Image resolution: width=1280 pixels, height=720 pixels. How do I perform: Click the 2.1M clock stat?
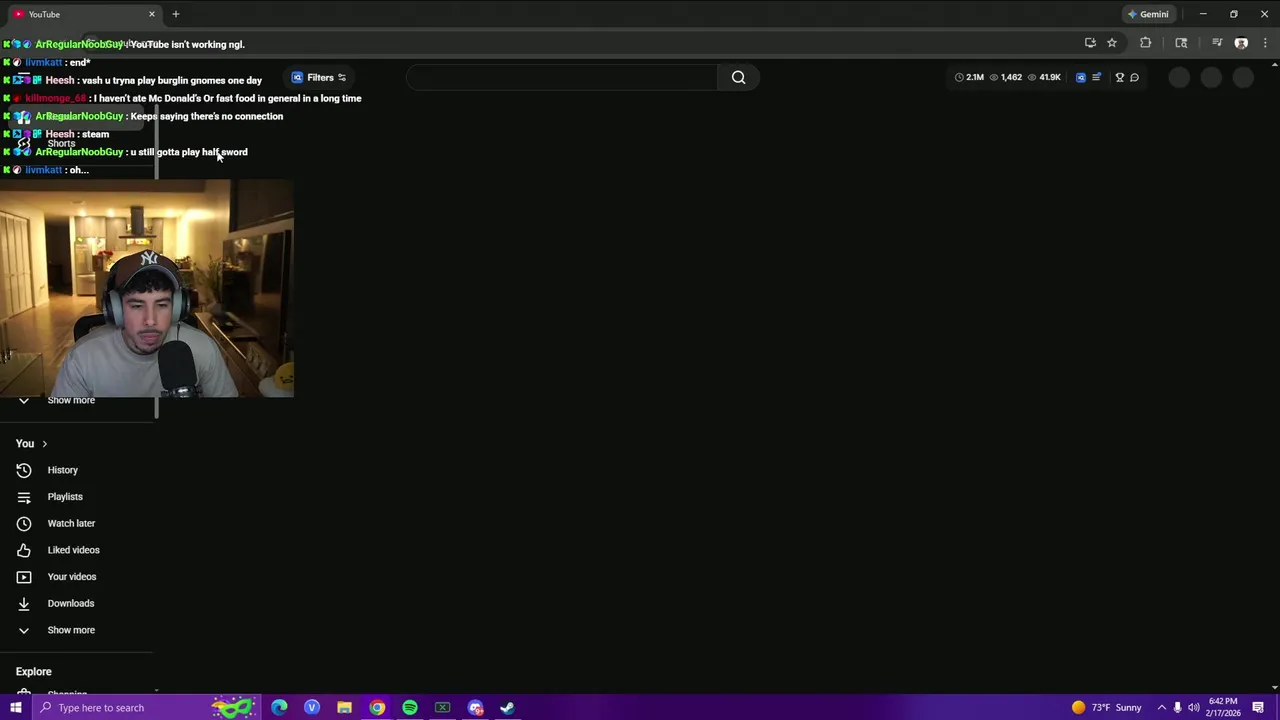pos(969,77)
